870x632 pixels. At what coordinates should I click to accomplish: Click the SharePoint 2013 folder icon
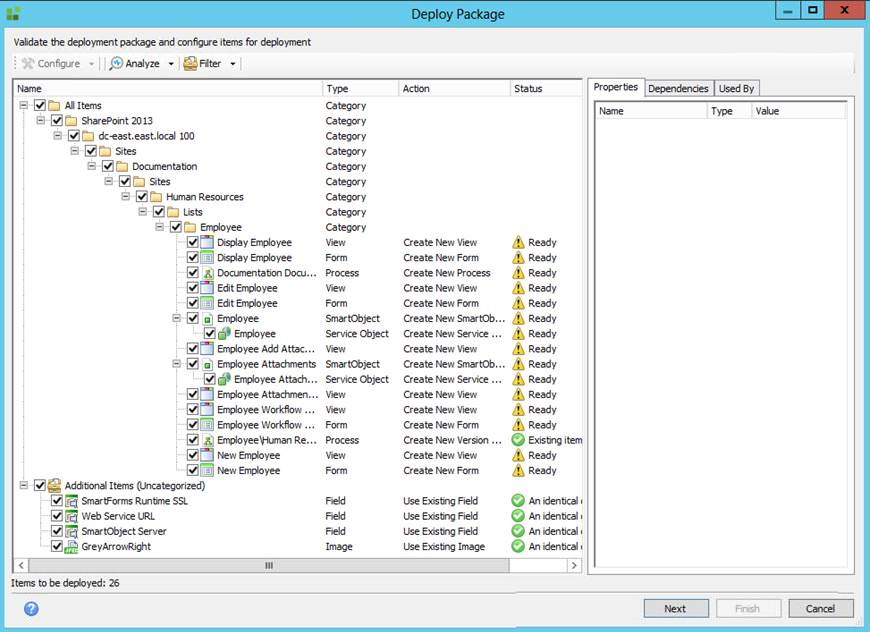[72, 121]
